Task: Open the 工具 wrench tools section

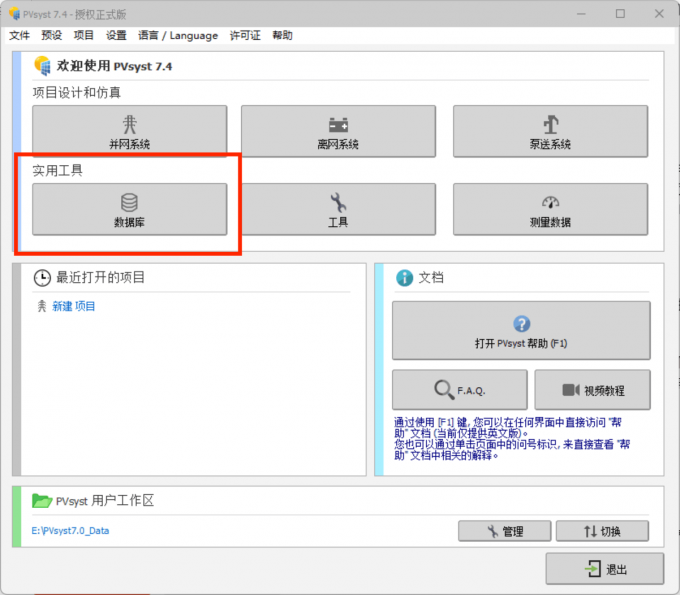Action: (338, 209)
